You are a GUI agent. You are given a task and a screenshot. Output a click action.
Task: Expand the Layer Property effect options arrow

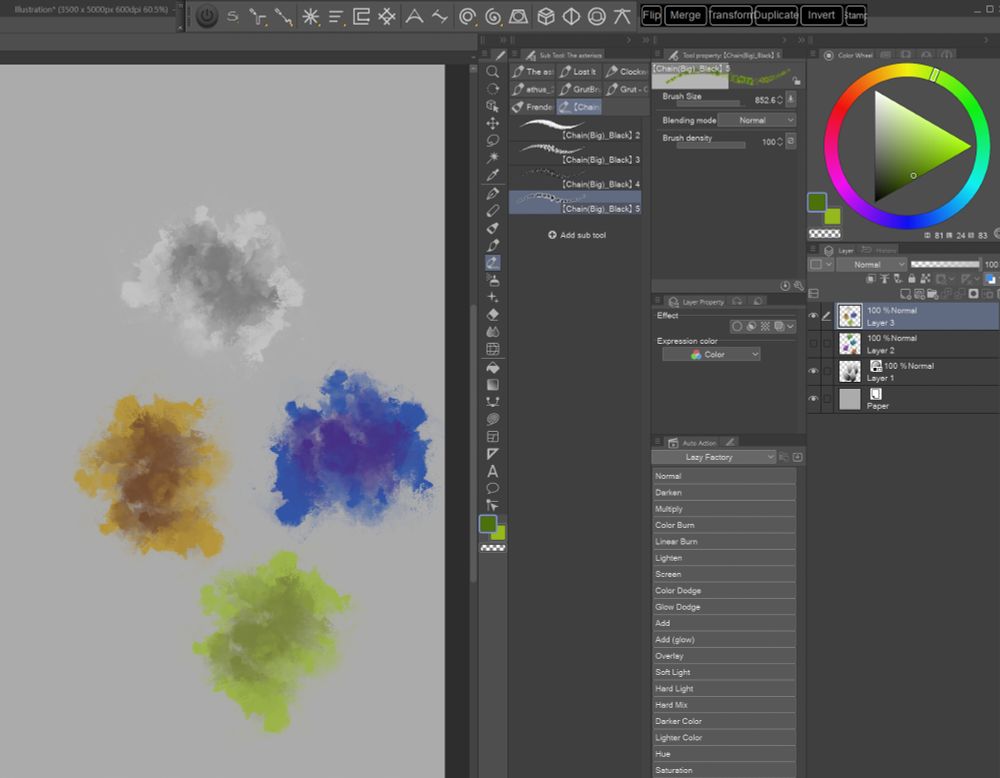click(x=791, y=327)
